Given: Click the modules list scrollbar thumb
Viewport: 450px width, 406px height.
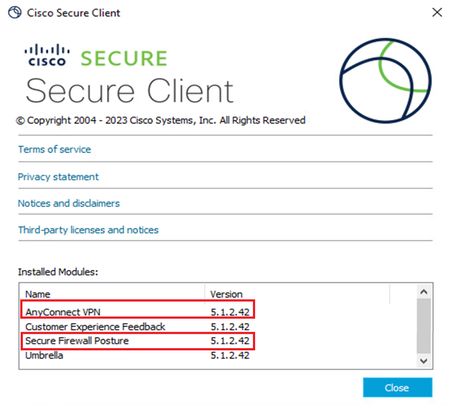Looking at the screenshot, I should [x=424, y=326].
